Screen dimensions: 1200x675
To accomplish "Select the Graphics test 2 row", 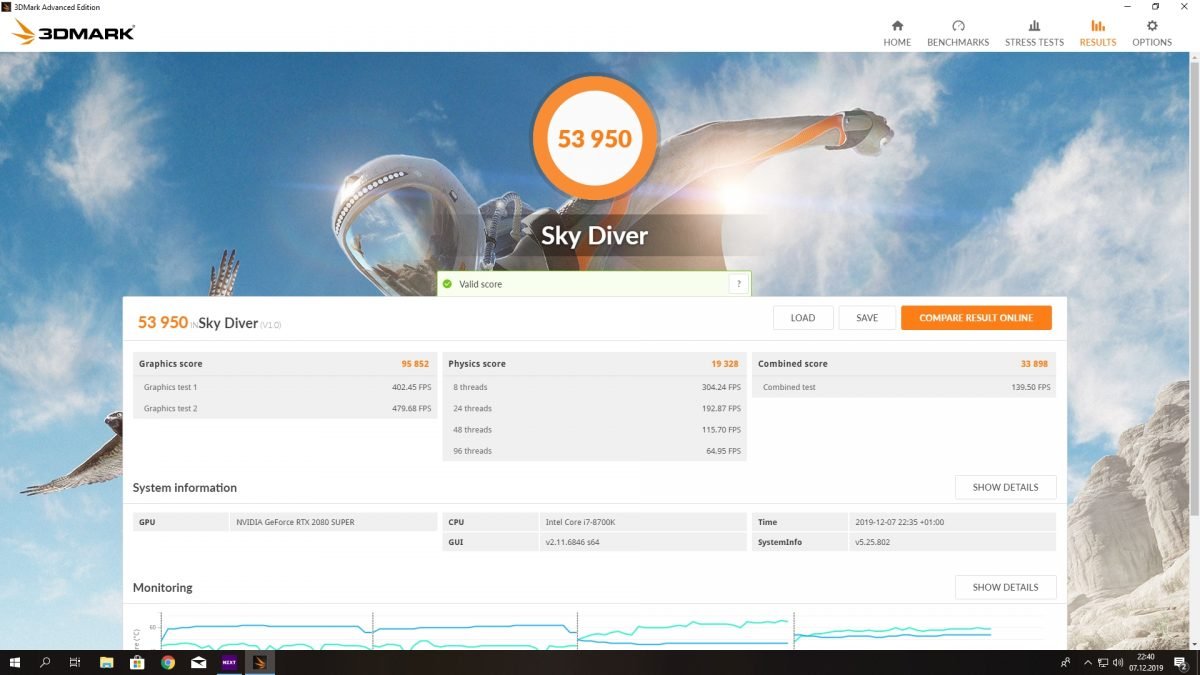I will [285, 408].
